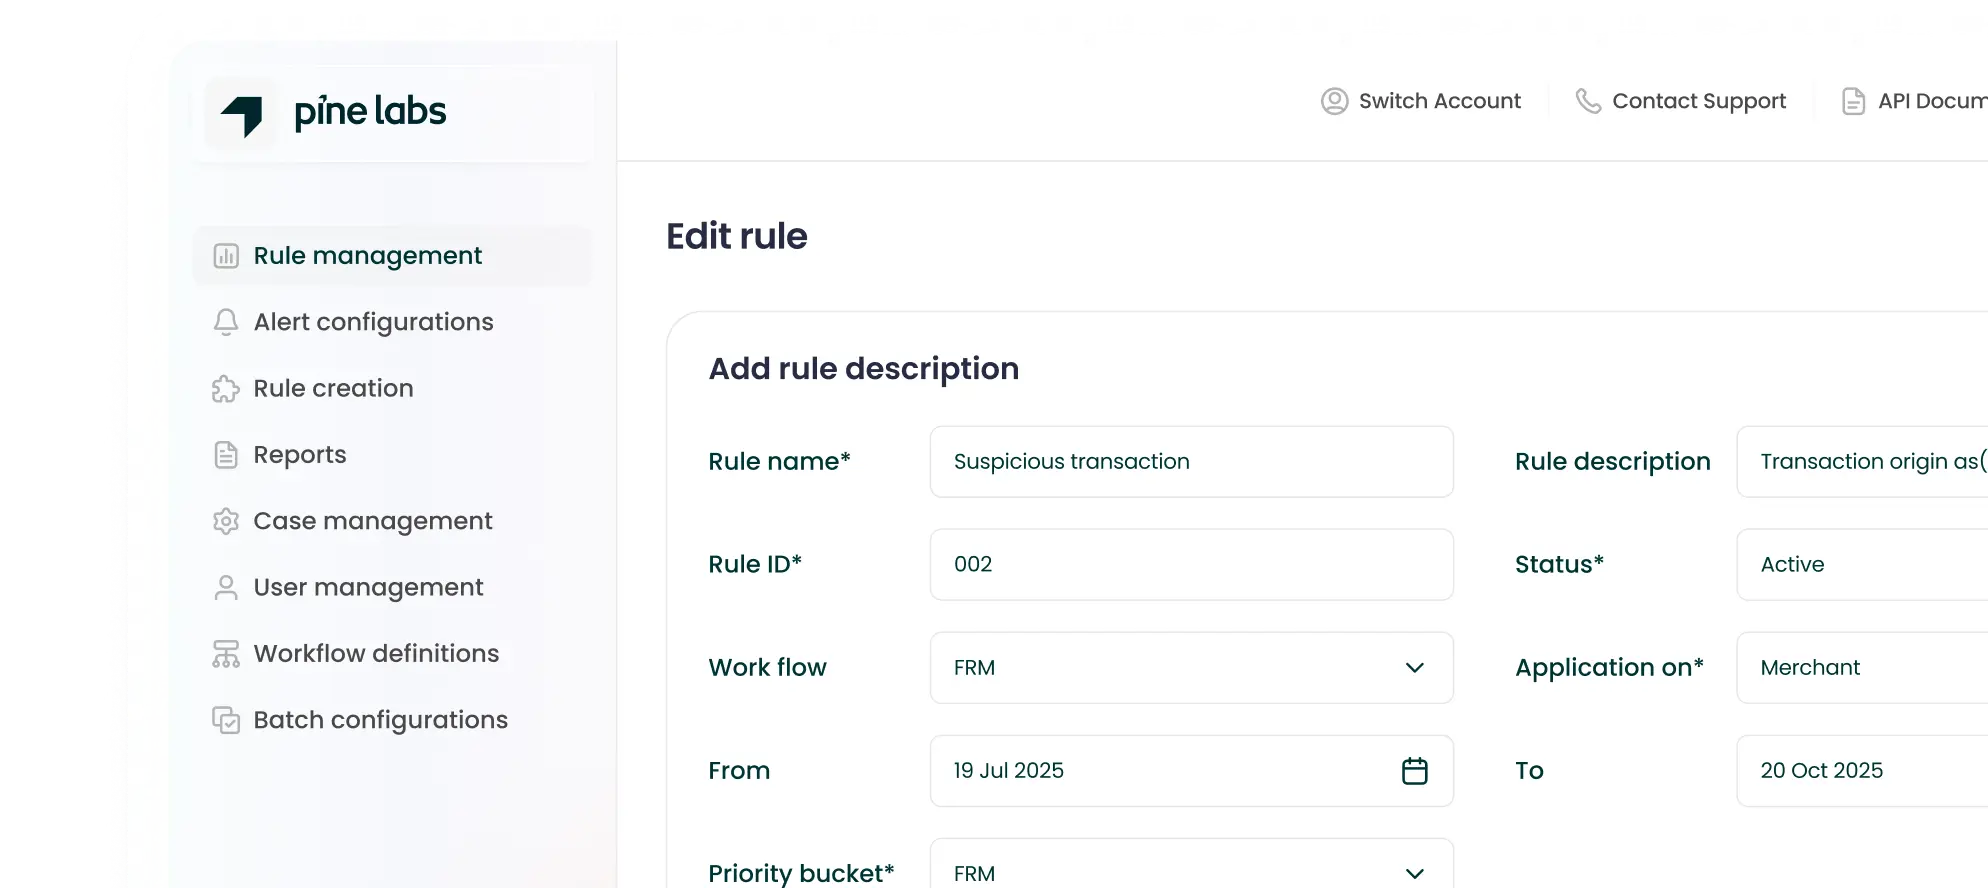Open the Application on dropdown showing Merchant
Image resolution: width=1988 pixels, height=888 pixels.
(1862, 668)
